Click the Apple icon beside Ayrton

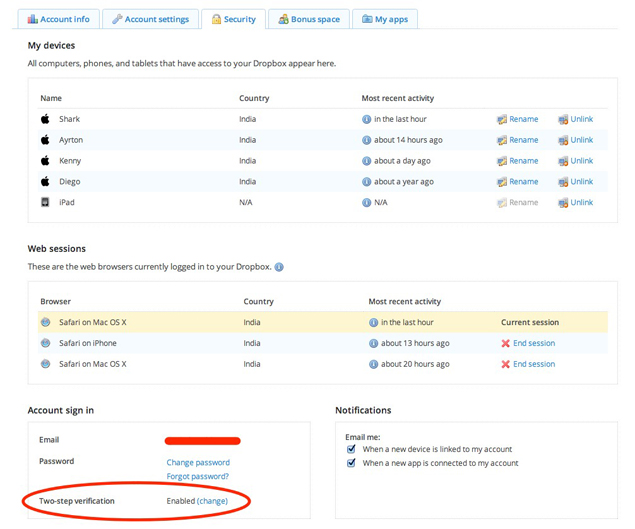[45, 140]
